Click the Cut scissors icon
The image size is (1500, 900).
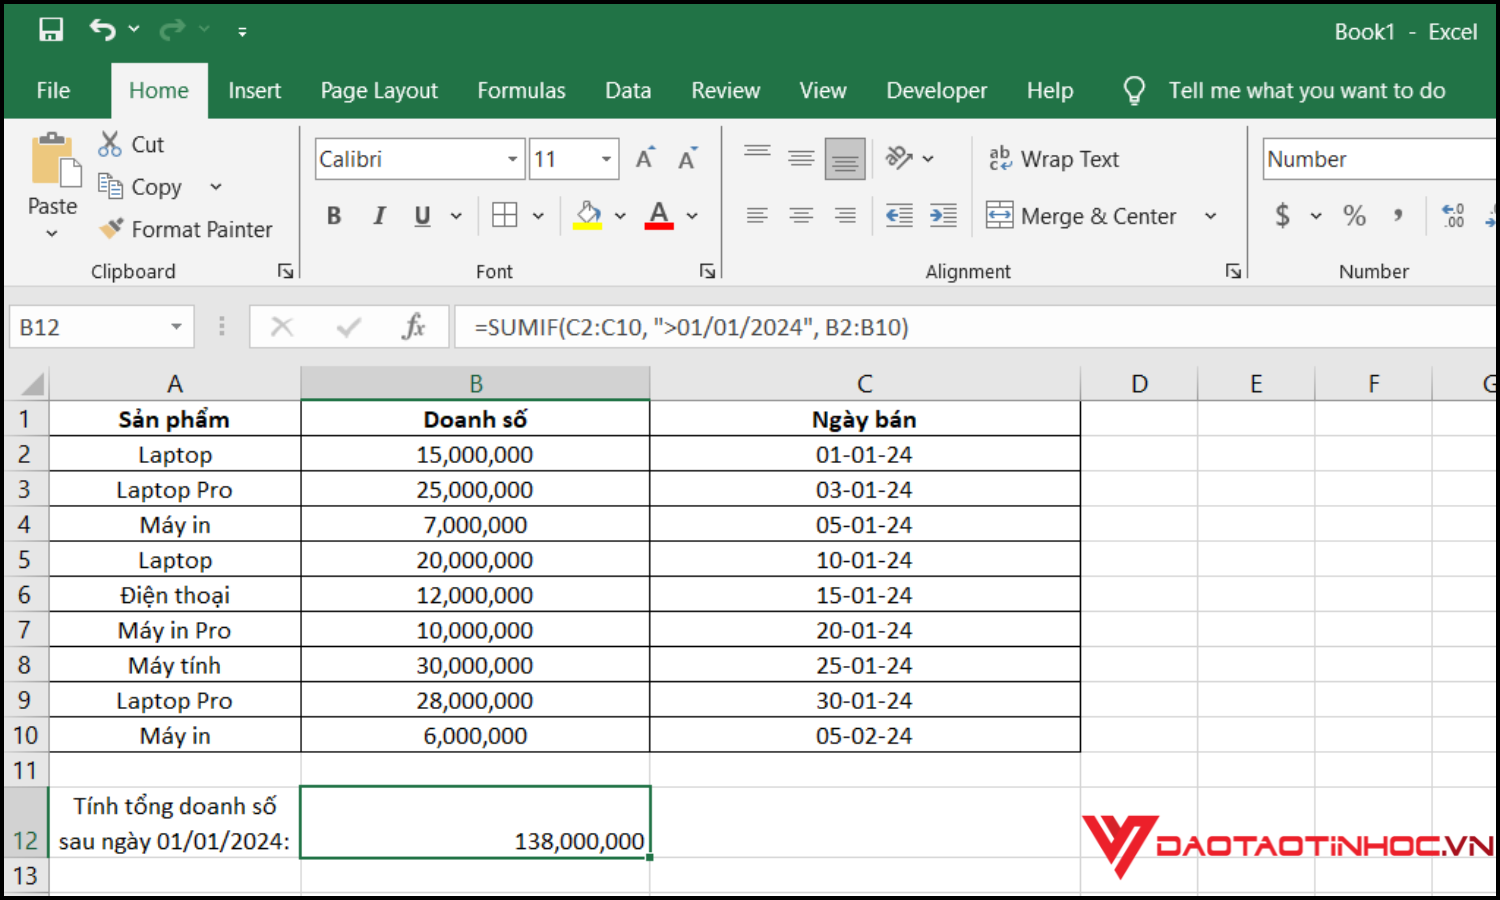(x=110, y=144)
